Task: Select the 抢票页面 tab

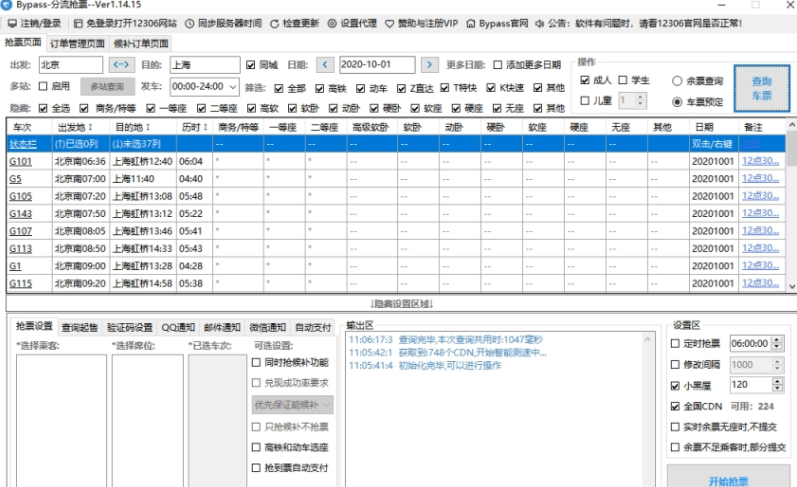Action: (x=23, y=42)
